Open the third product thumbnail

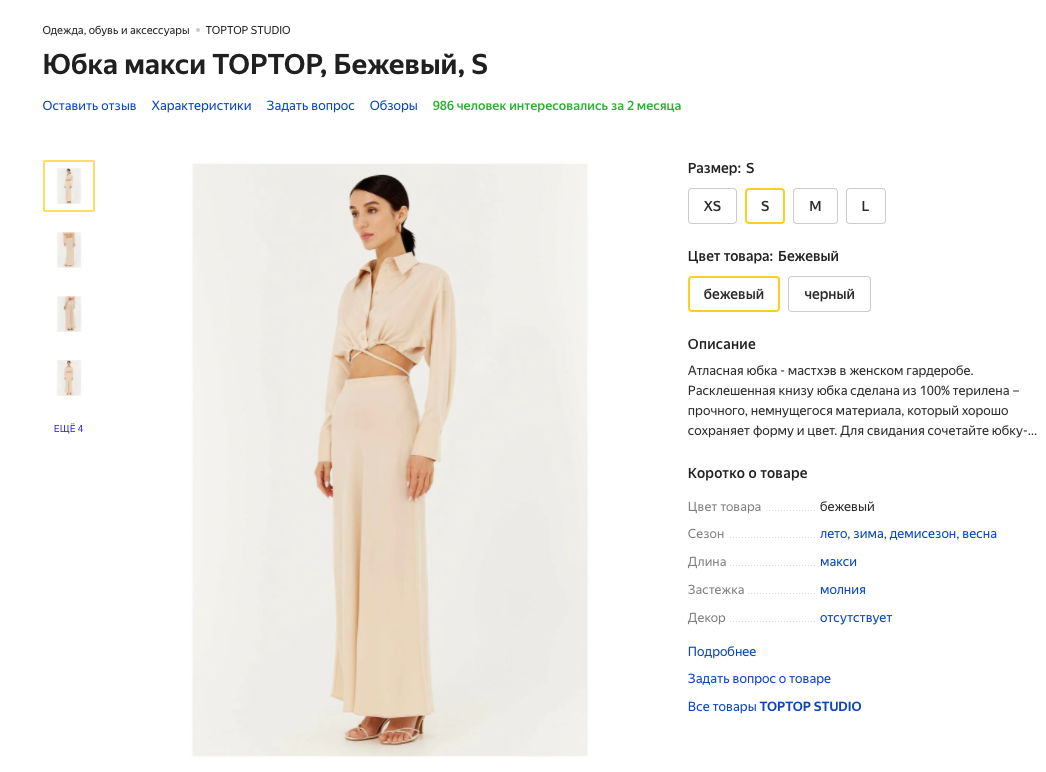point(69,314)
